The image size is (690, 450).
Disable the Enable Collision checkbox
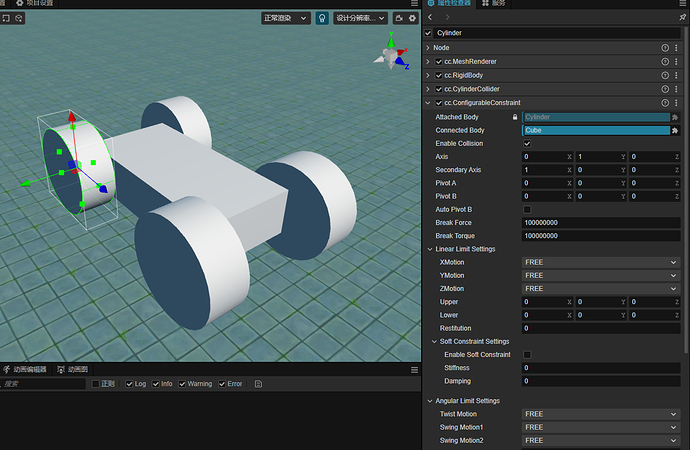[528, 143]
